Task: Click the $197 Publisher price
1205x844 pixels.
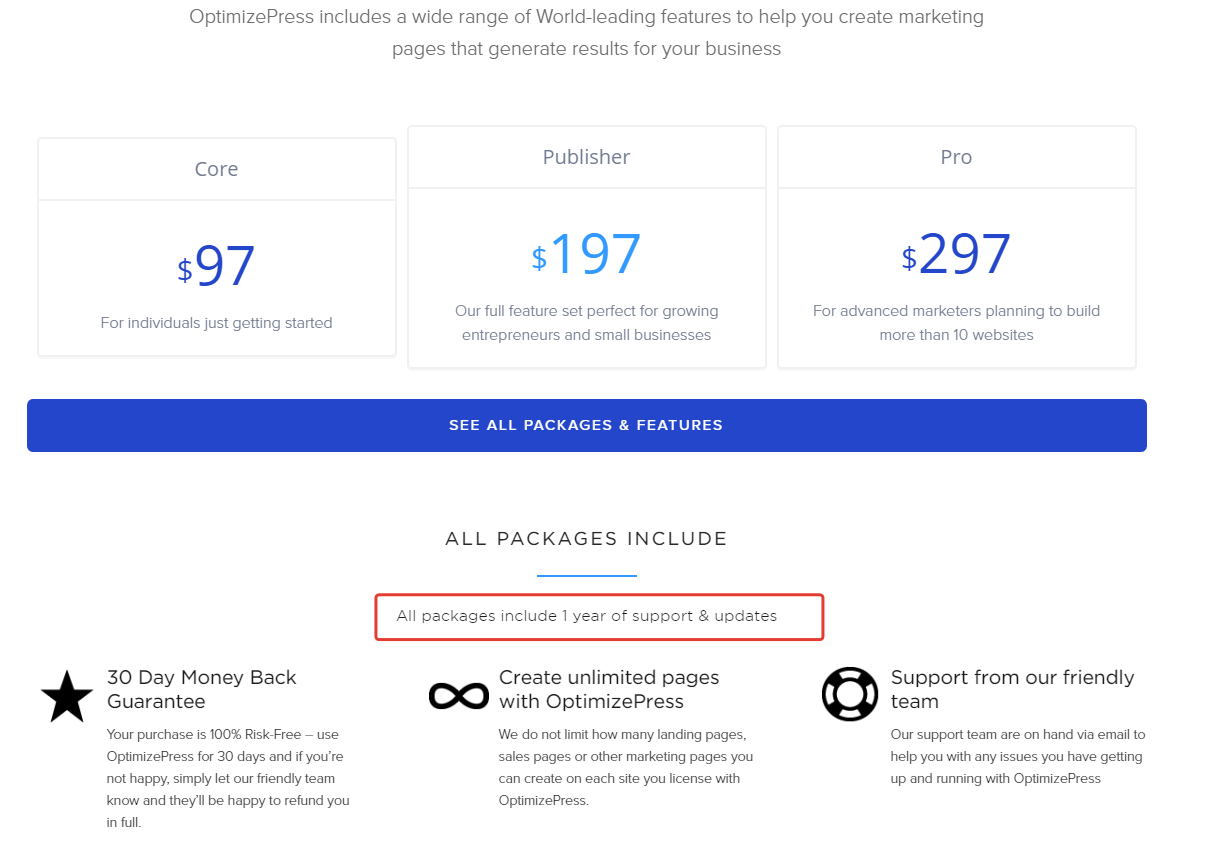Action: coord(587,254)
